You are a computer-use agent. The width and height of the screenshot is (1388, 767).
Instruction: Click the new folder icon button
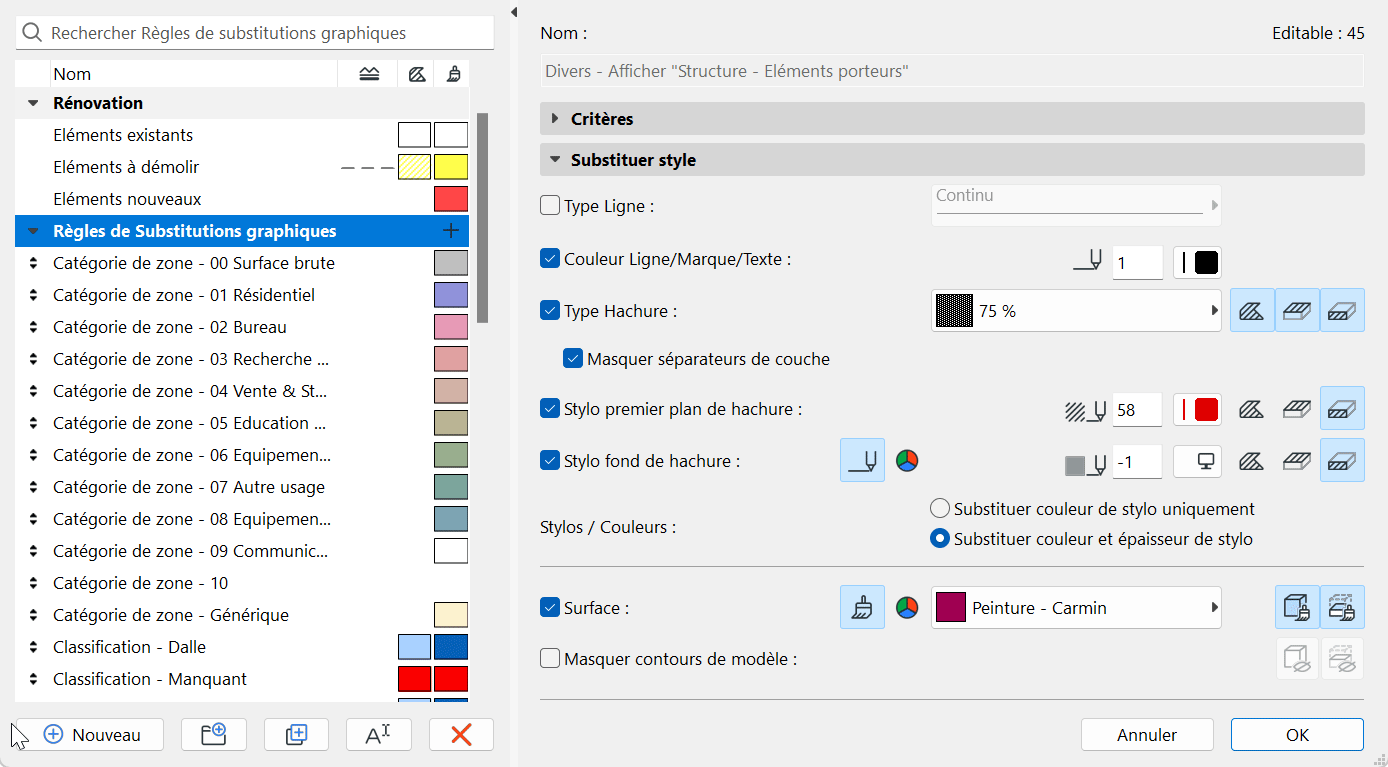point(214,734)
